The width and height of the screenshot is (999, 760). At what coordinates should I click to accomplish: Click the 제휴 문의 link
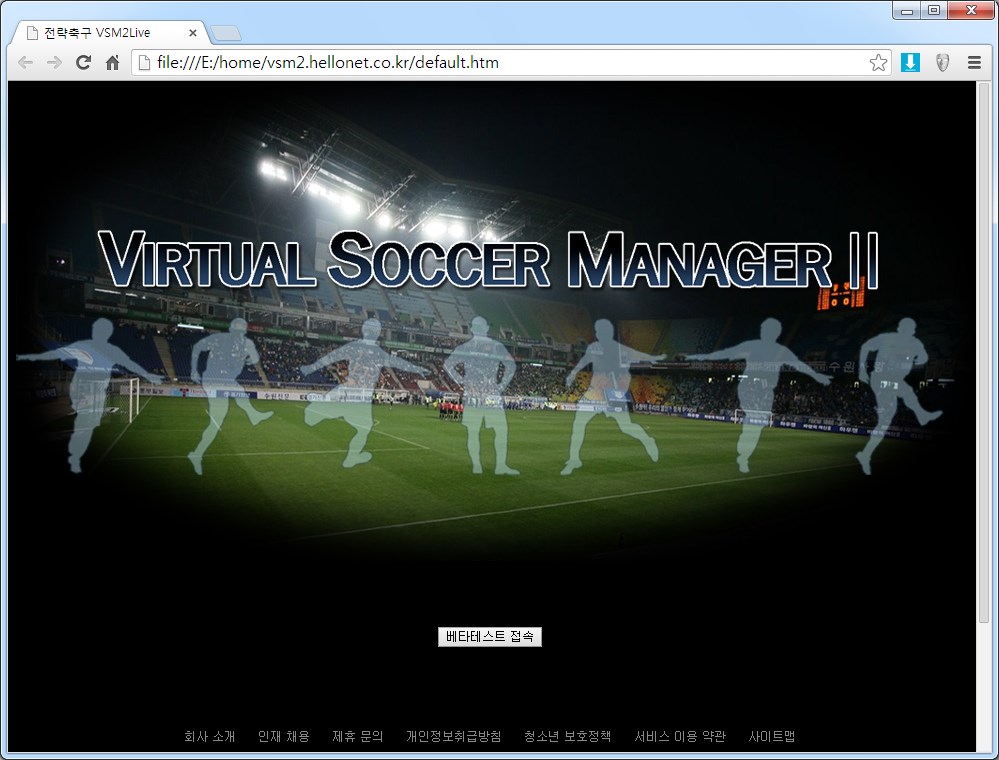tap(357, 737)
